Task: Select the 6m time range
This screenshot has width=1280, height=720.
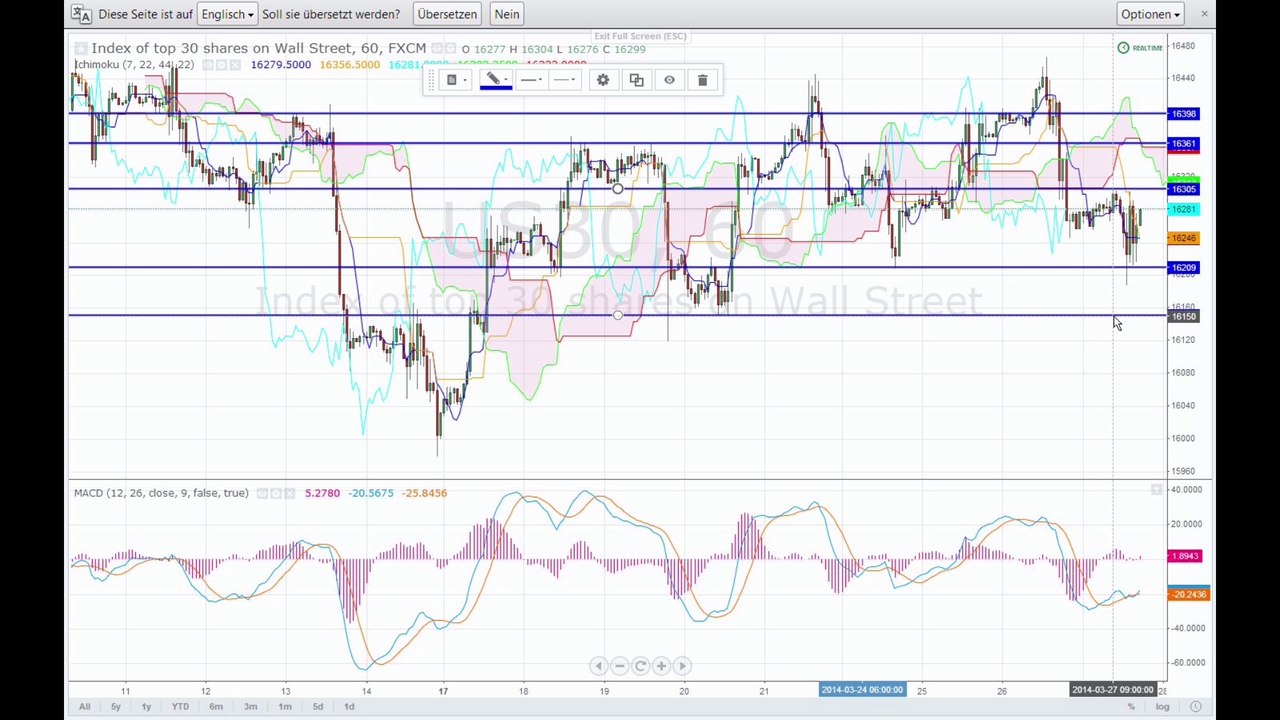Action: click(216, 707)
